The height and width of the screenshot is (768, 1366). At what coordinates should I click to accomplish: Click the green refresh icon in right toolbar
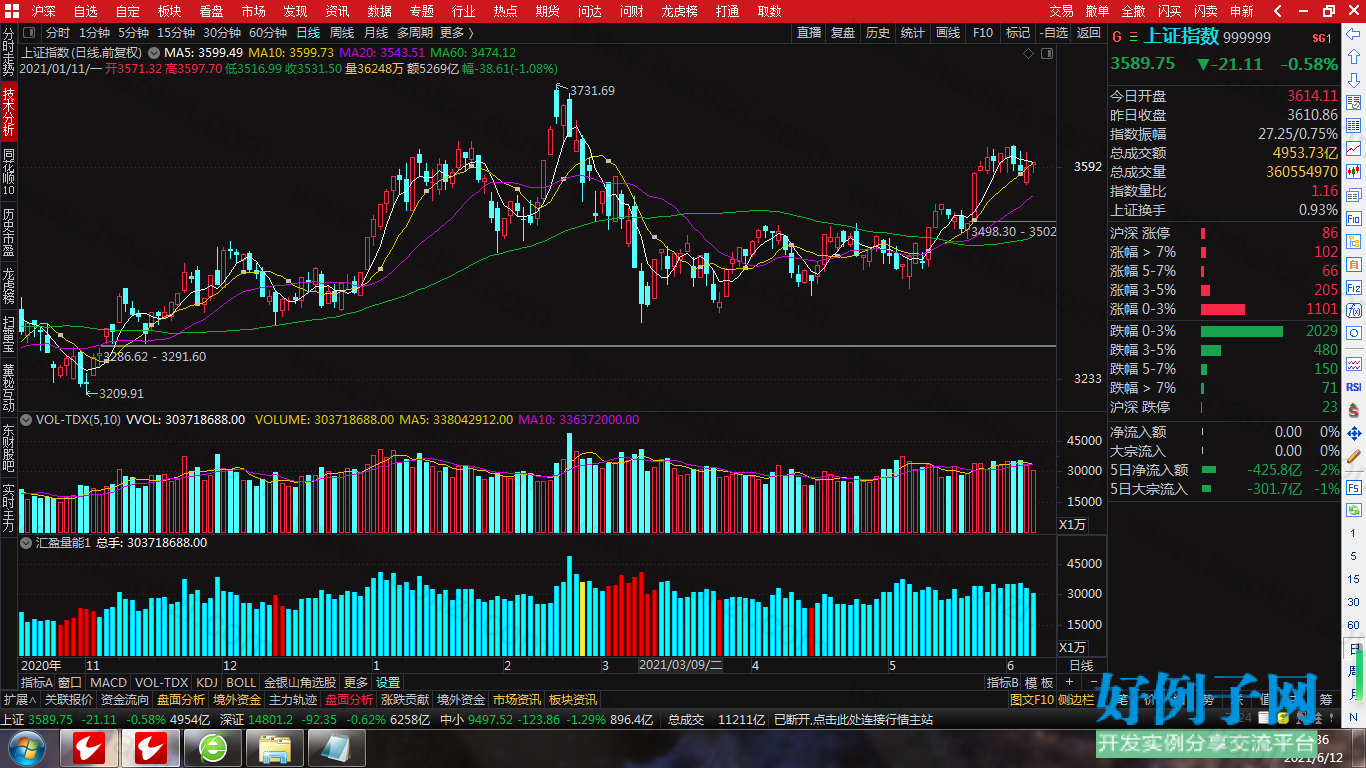[x=1354, y=510]
